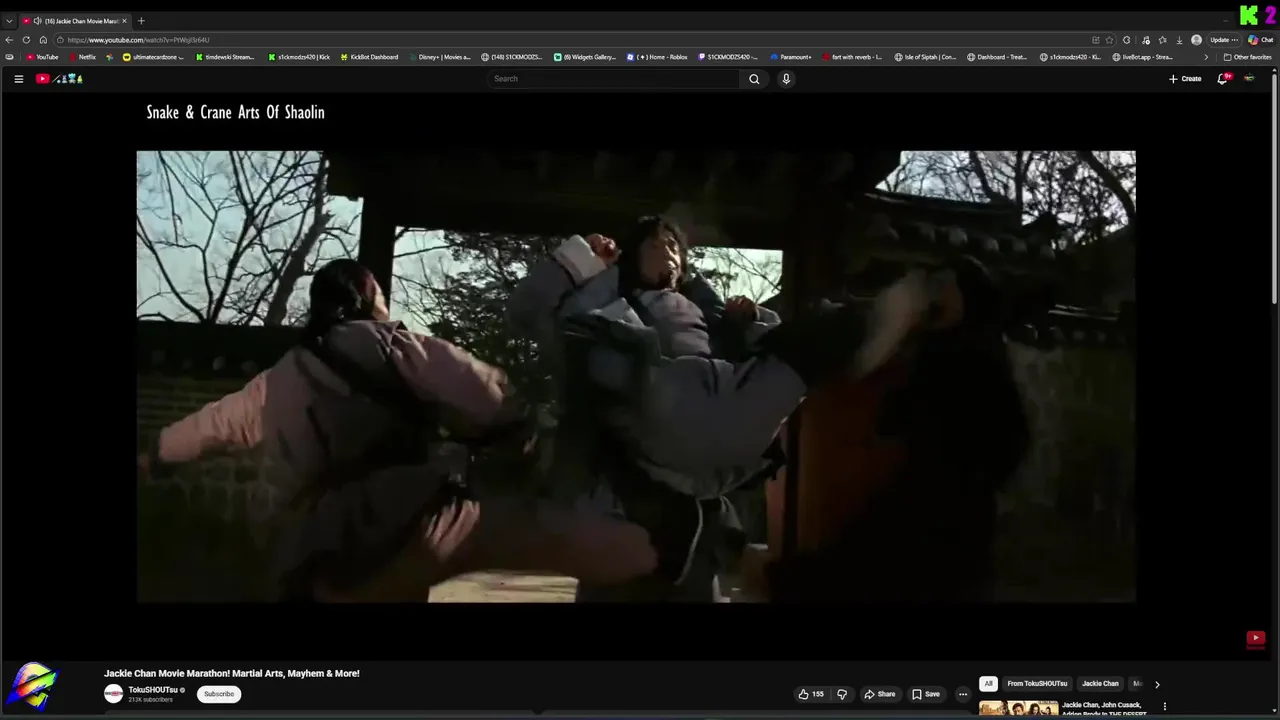Open YouTube bookmark in favorites bar

click(x=43, y=57)
